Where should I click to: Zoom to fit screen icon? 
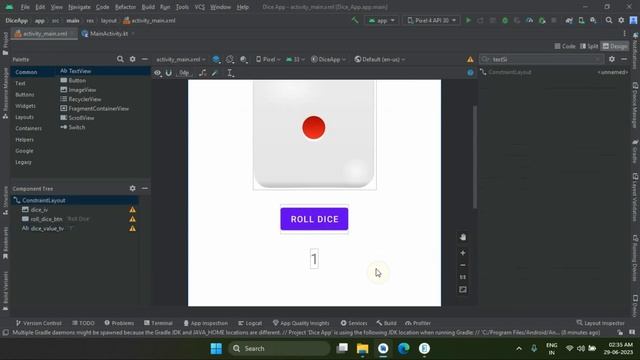(462, 289)
